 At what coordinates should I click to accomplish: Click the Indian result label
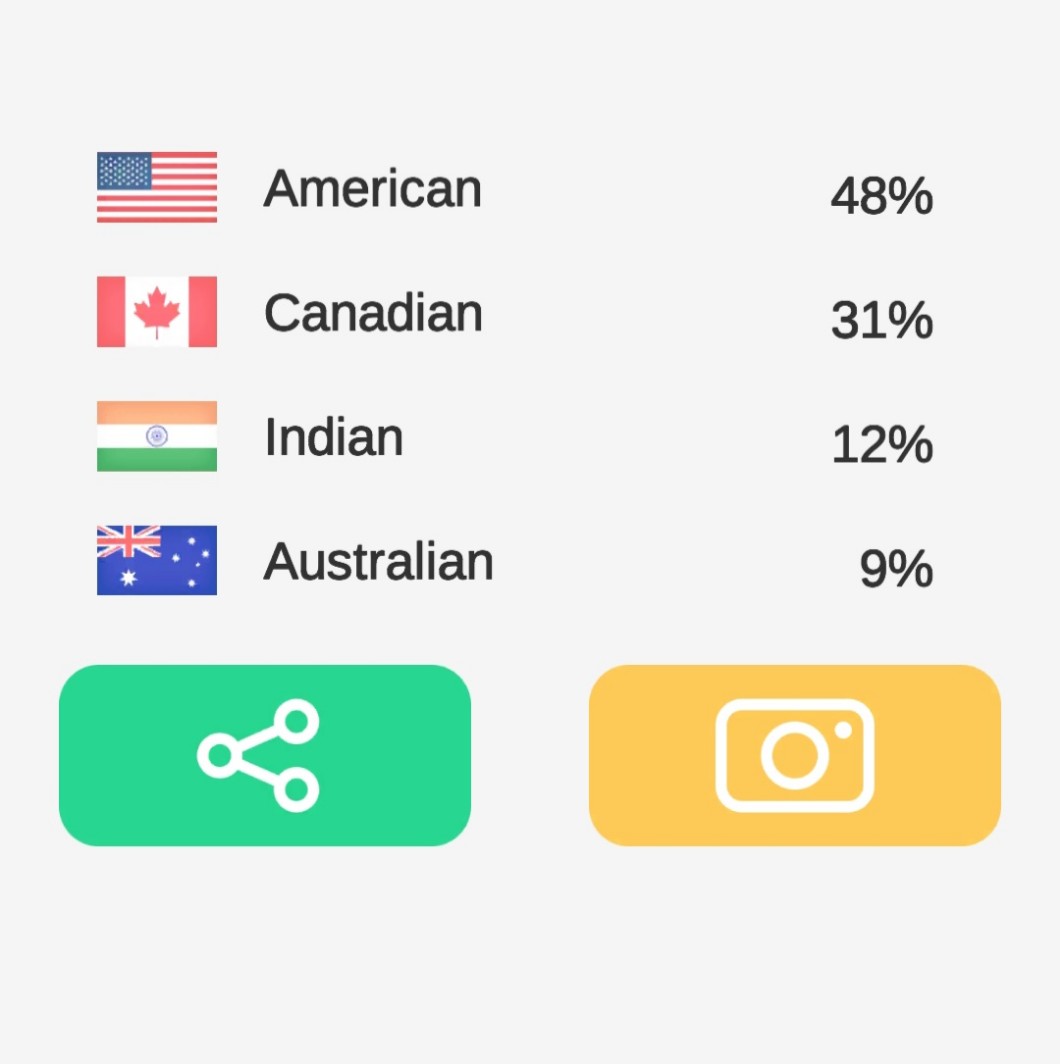pos(334,437)
